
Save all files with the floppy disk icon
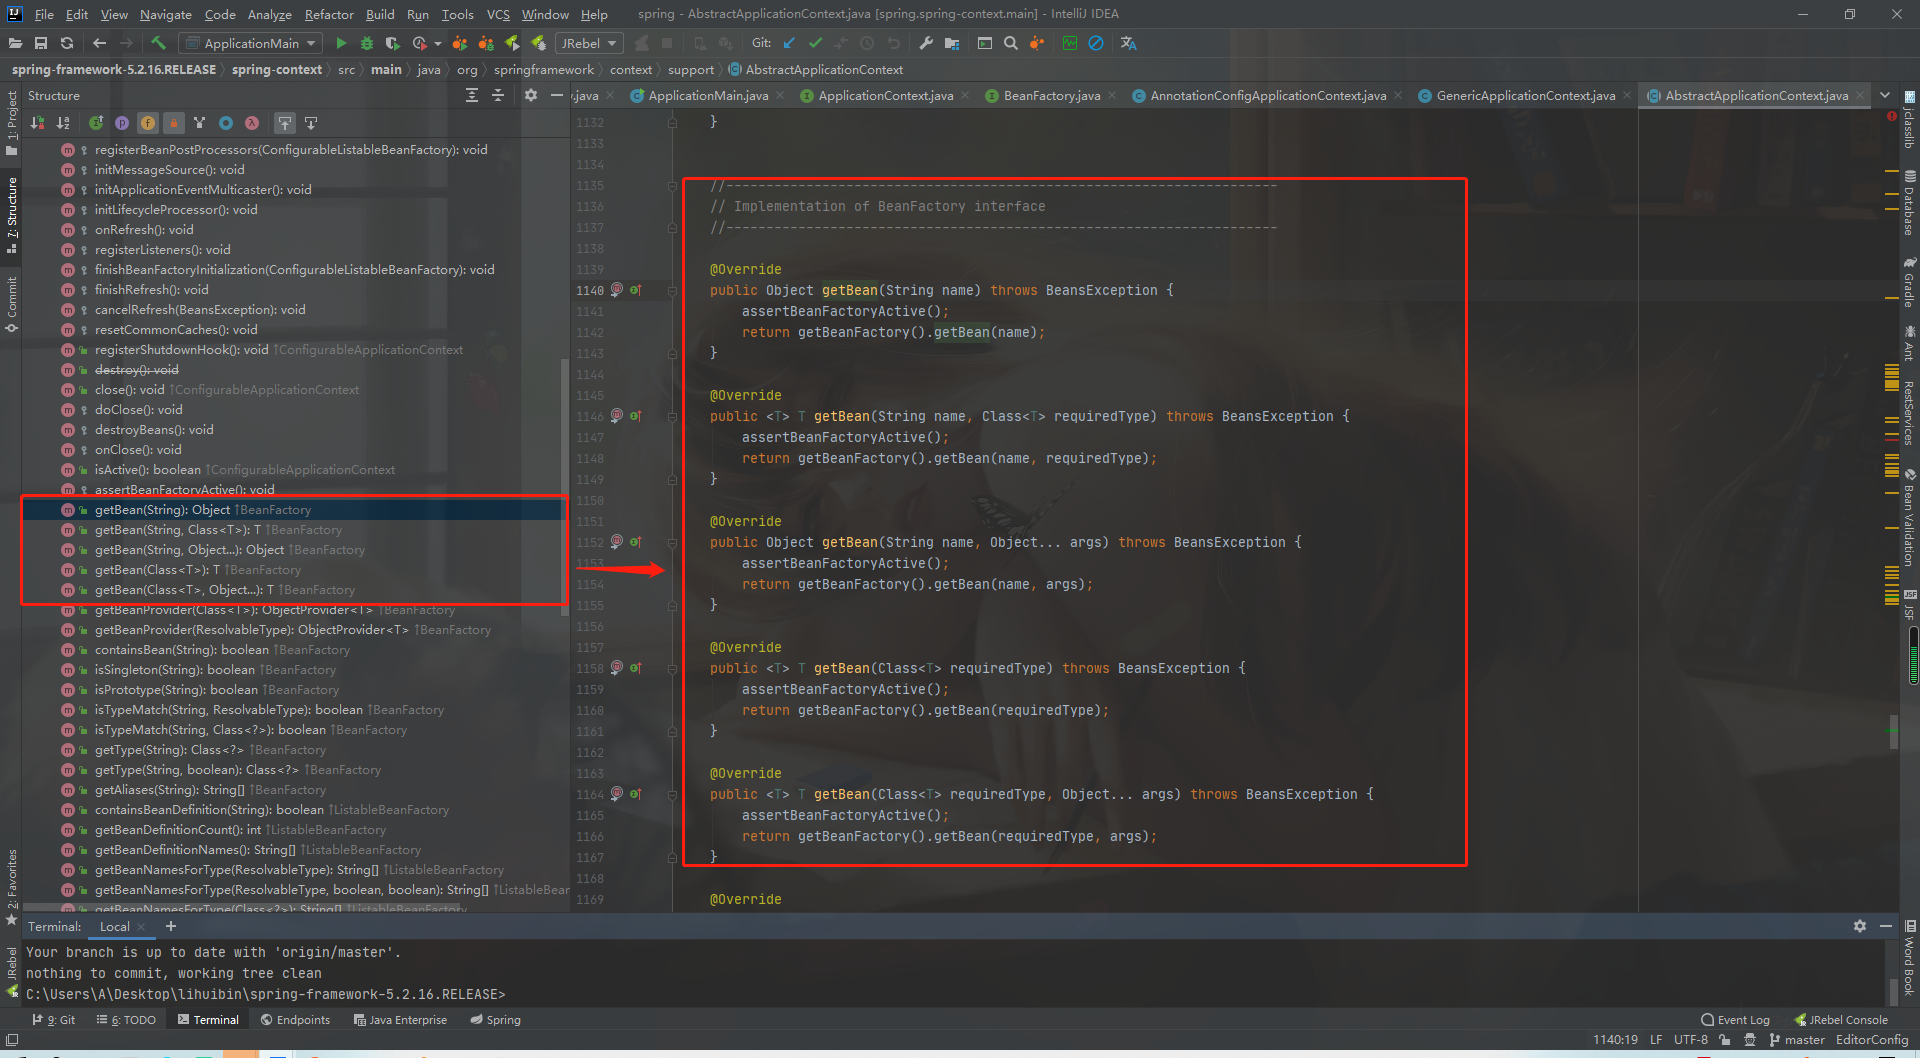click(41, 43)
